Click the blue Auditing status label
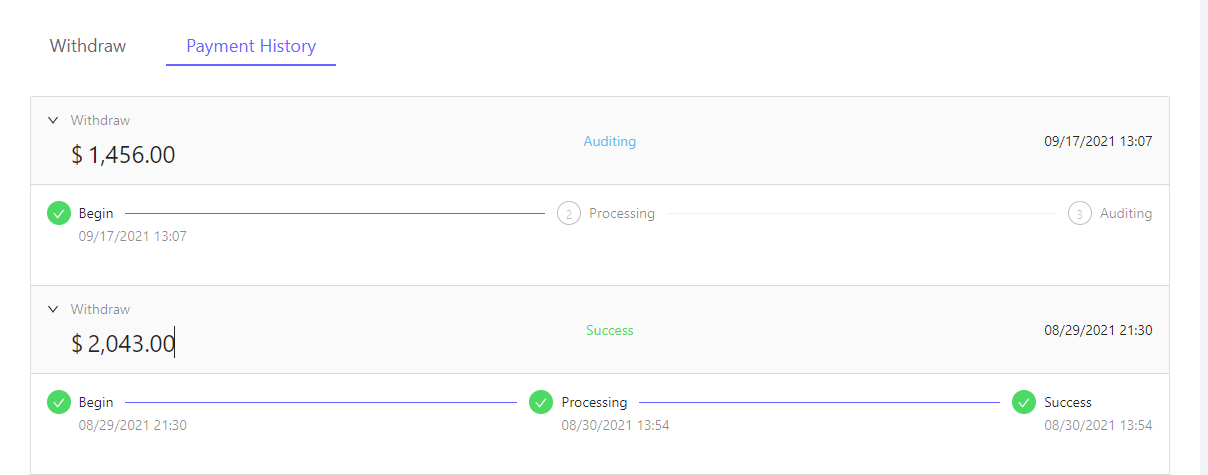This screenshot has width=1208, height=475. point(610,141)
